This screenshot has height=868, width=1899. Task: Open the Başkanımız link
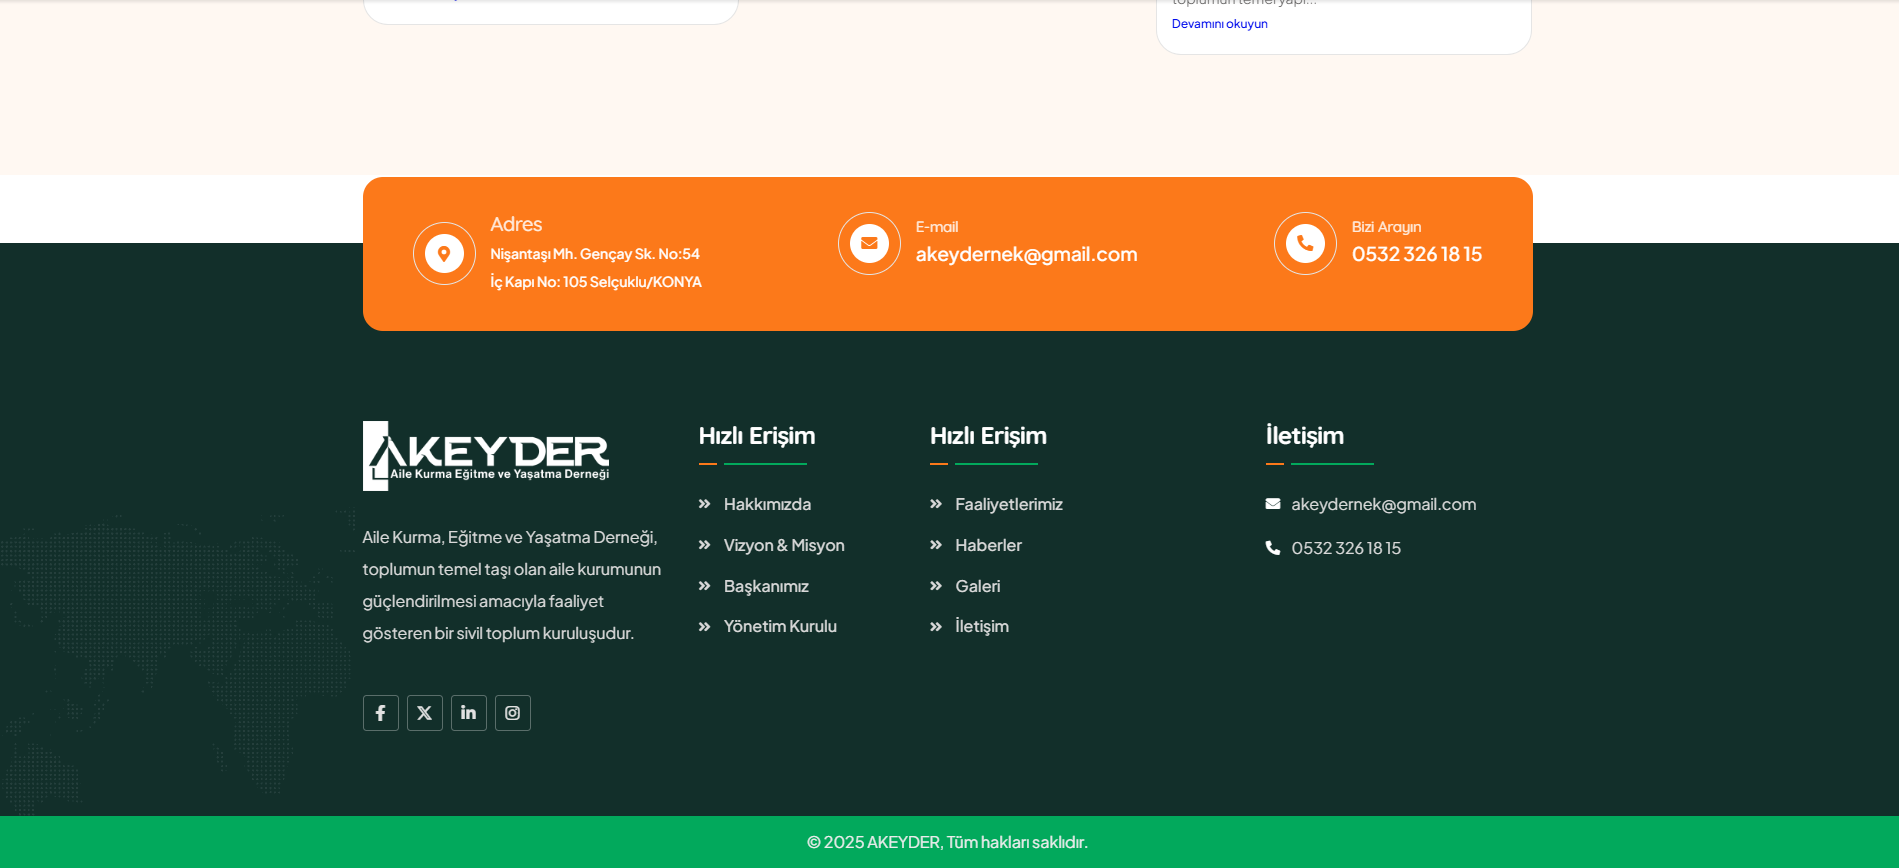pos(765,586)
